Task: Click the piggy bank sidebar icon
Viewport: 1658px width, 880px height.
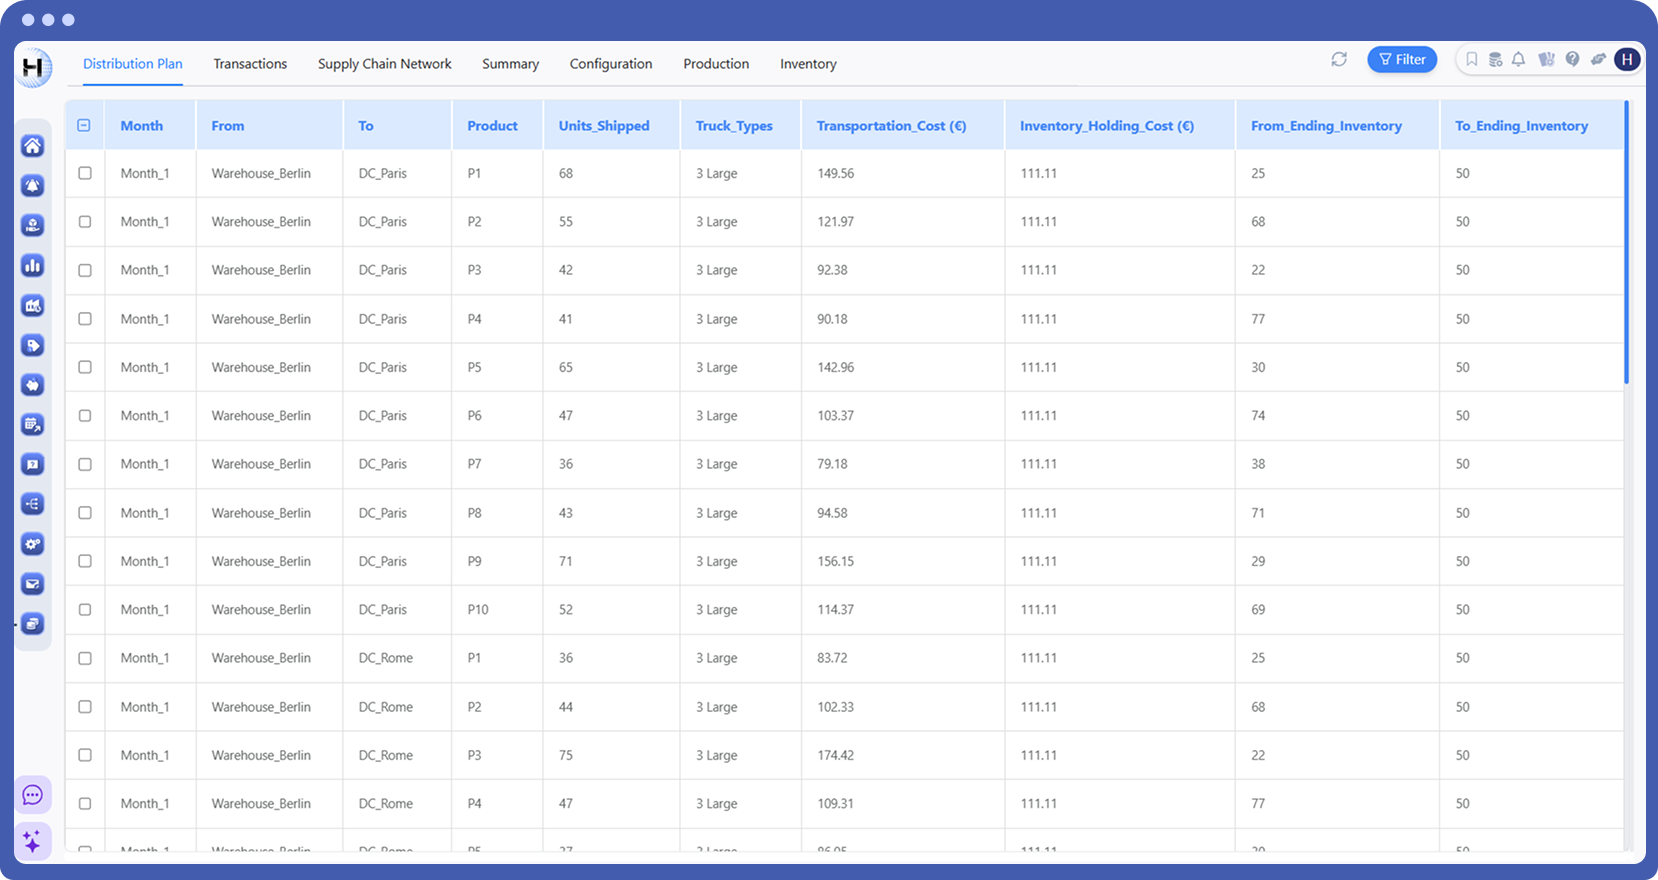Action: pyautogui.click(x=33, y=385)
